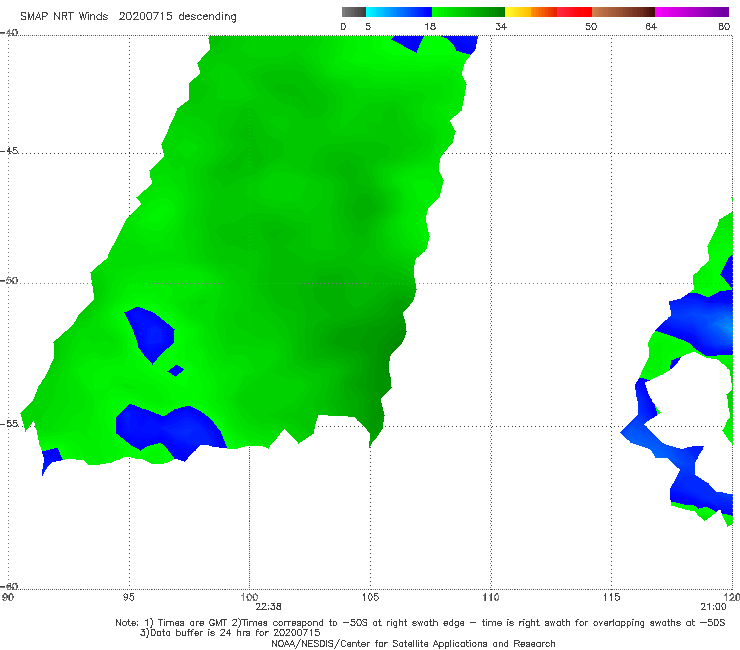
Task: Click the color bar scale label '18'
Action: [x=430, y=27]
